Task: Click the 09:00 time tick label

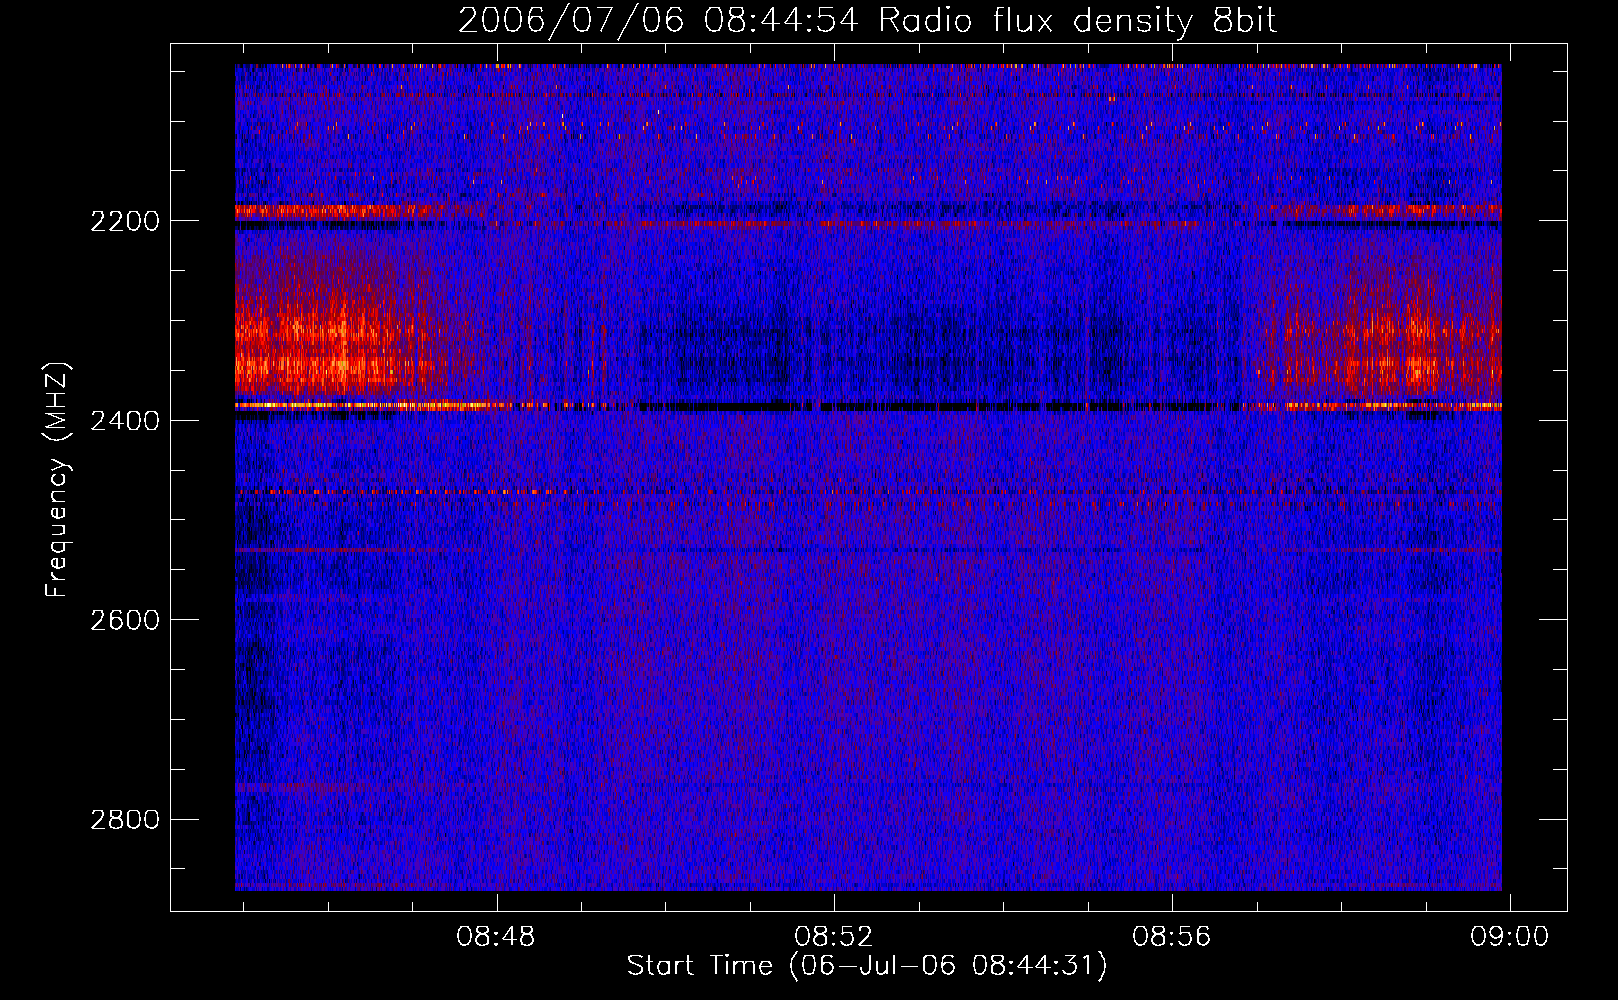Action: (x=1509, y=937)
